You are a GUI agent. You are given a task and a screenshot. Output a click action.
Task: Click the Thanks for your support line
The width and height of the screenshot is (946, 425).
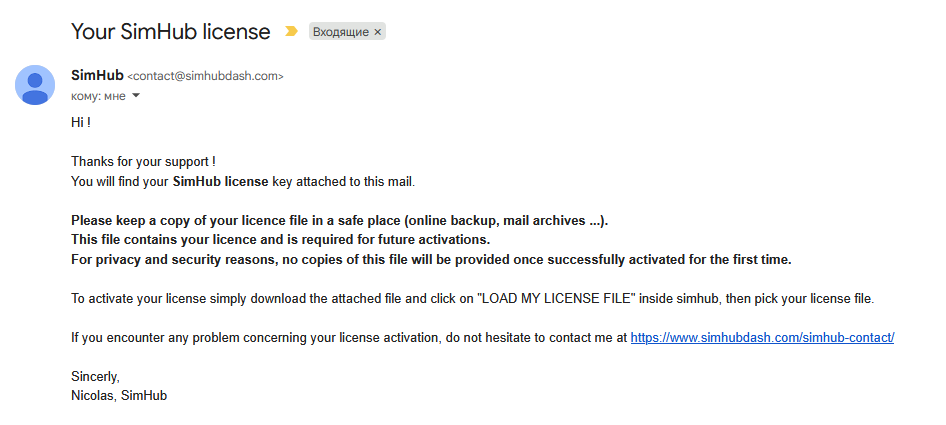[143, 161]
